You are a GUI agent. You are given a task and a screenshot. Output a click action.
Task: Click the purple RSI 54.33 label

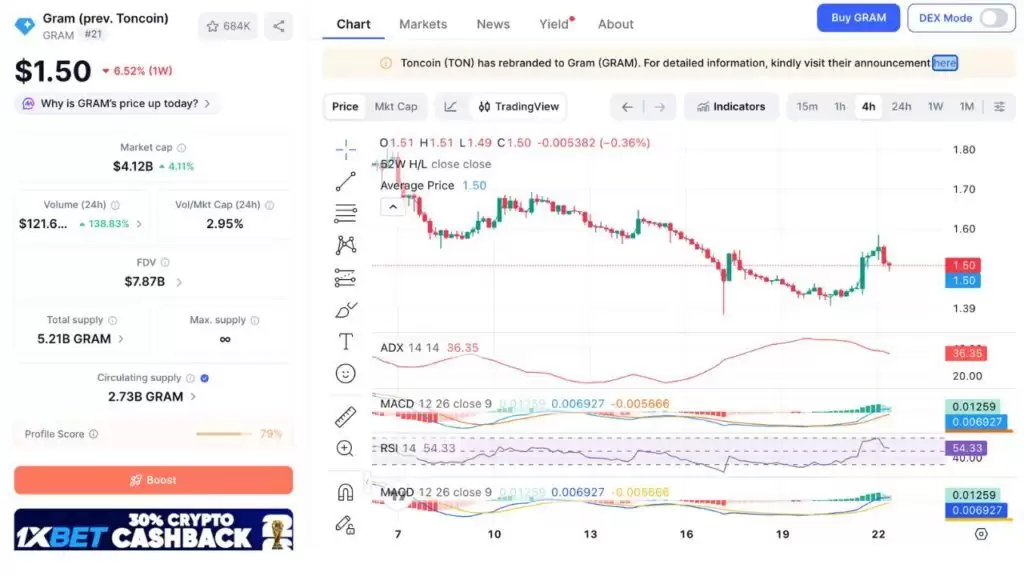[x=966, y=448]
